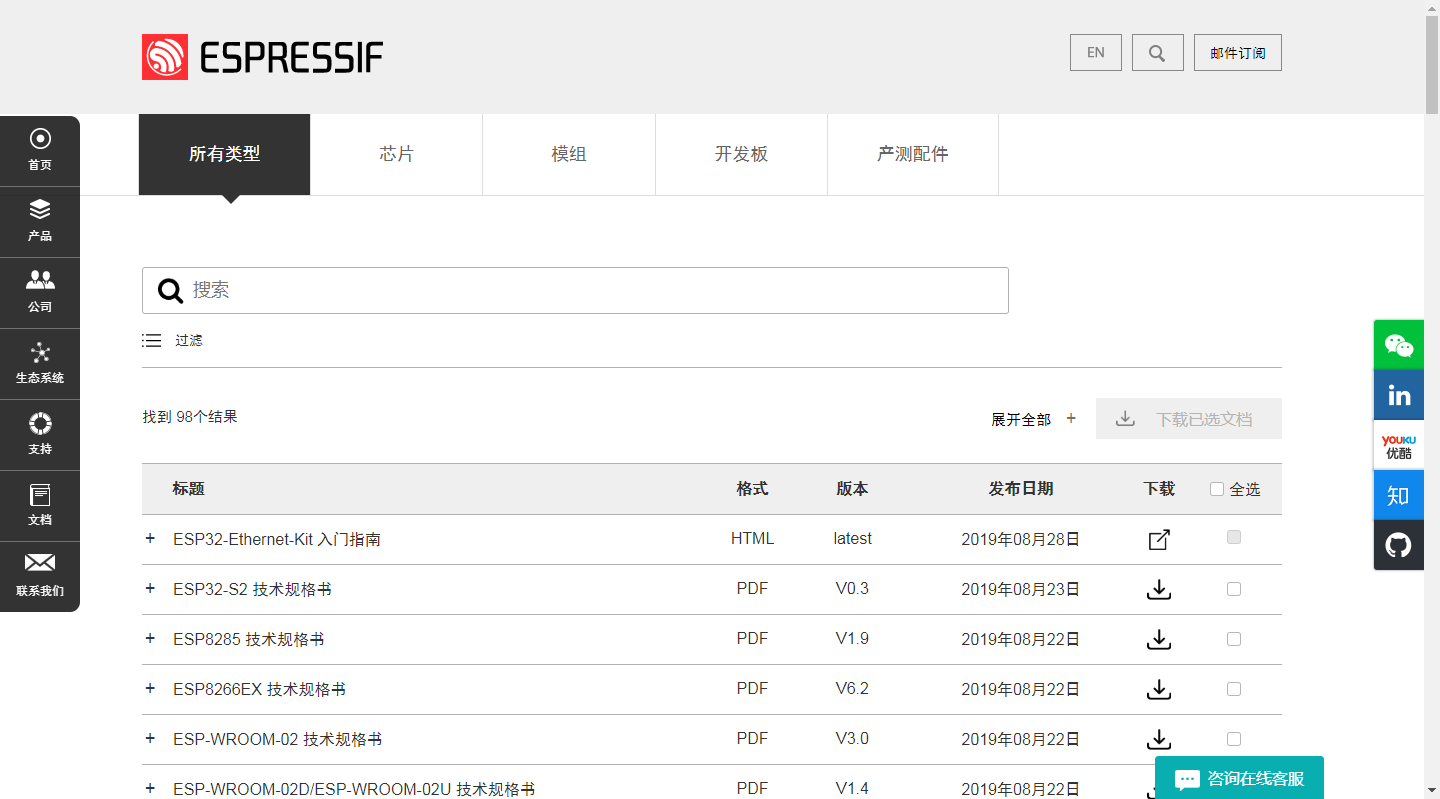Screen dimensions: 1440x799
Task: Download ESP-WROOM-02 技术规格书
Action: 1159,740
